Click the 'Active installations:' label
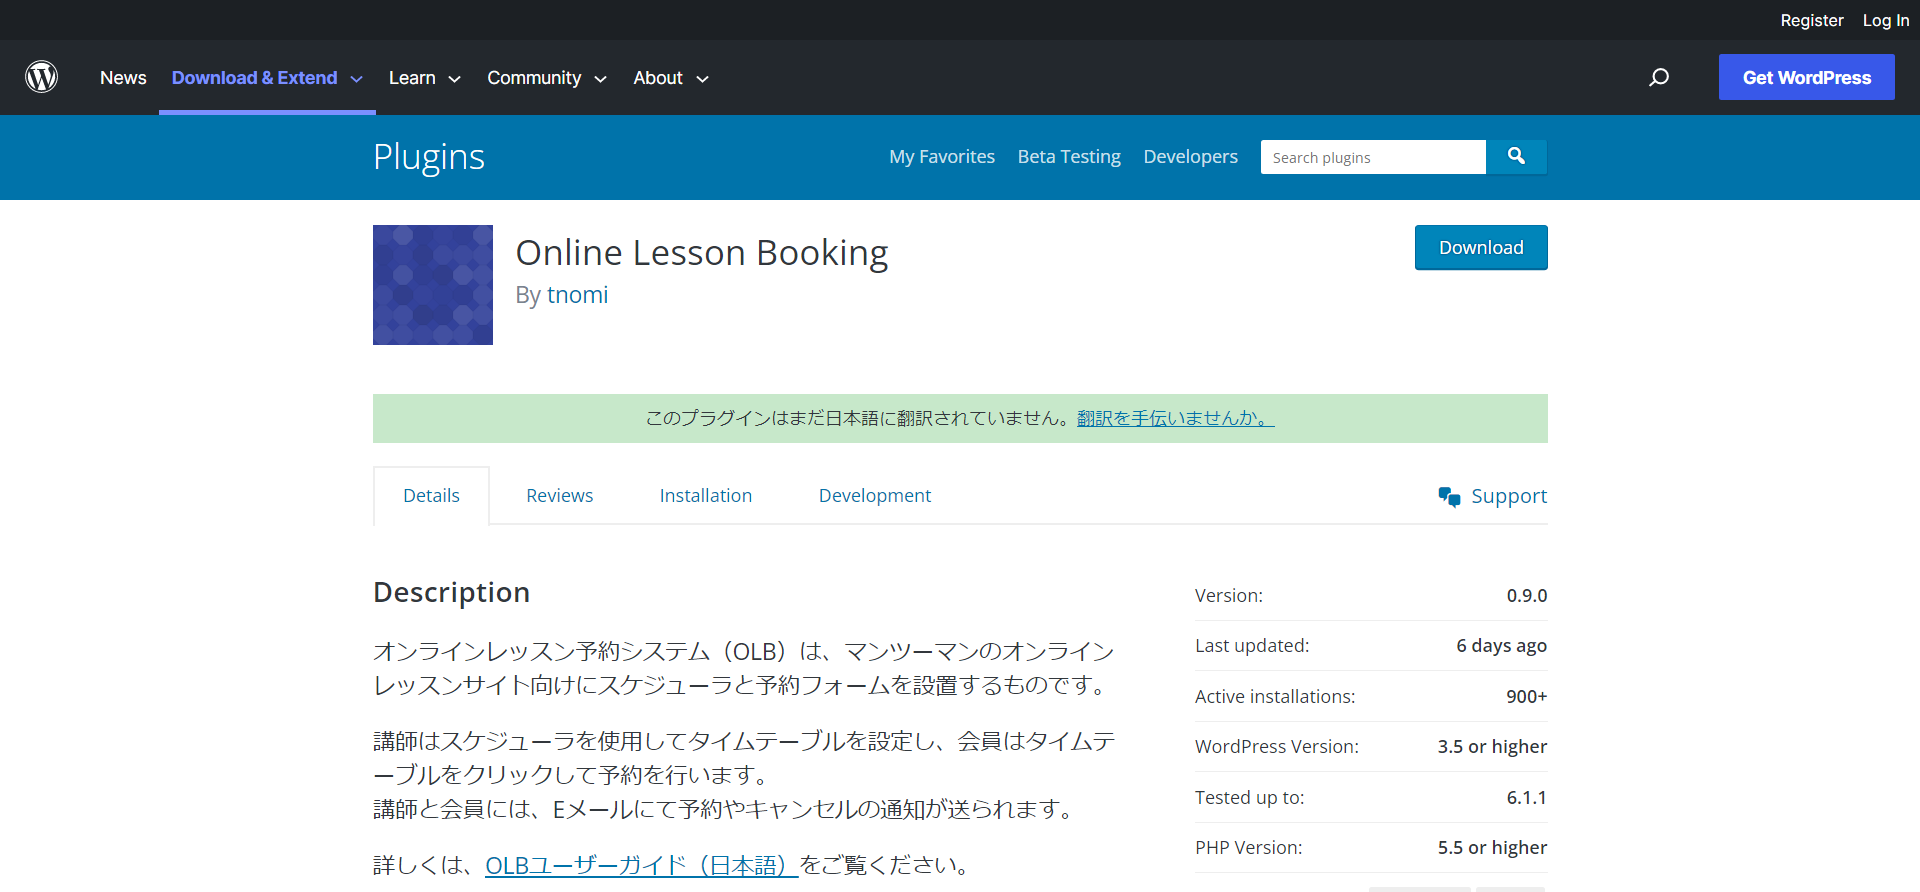The image size is (1920, 892). pos(1275,696)
